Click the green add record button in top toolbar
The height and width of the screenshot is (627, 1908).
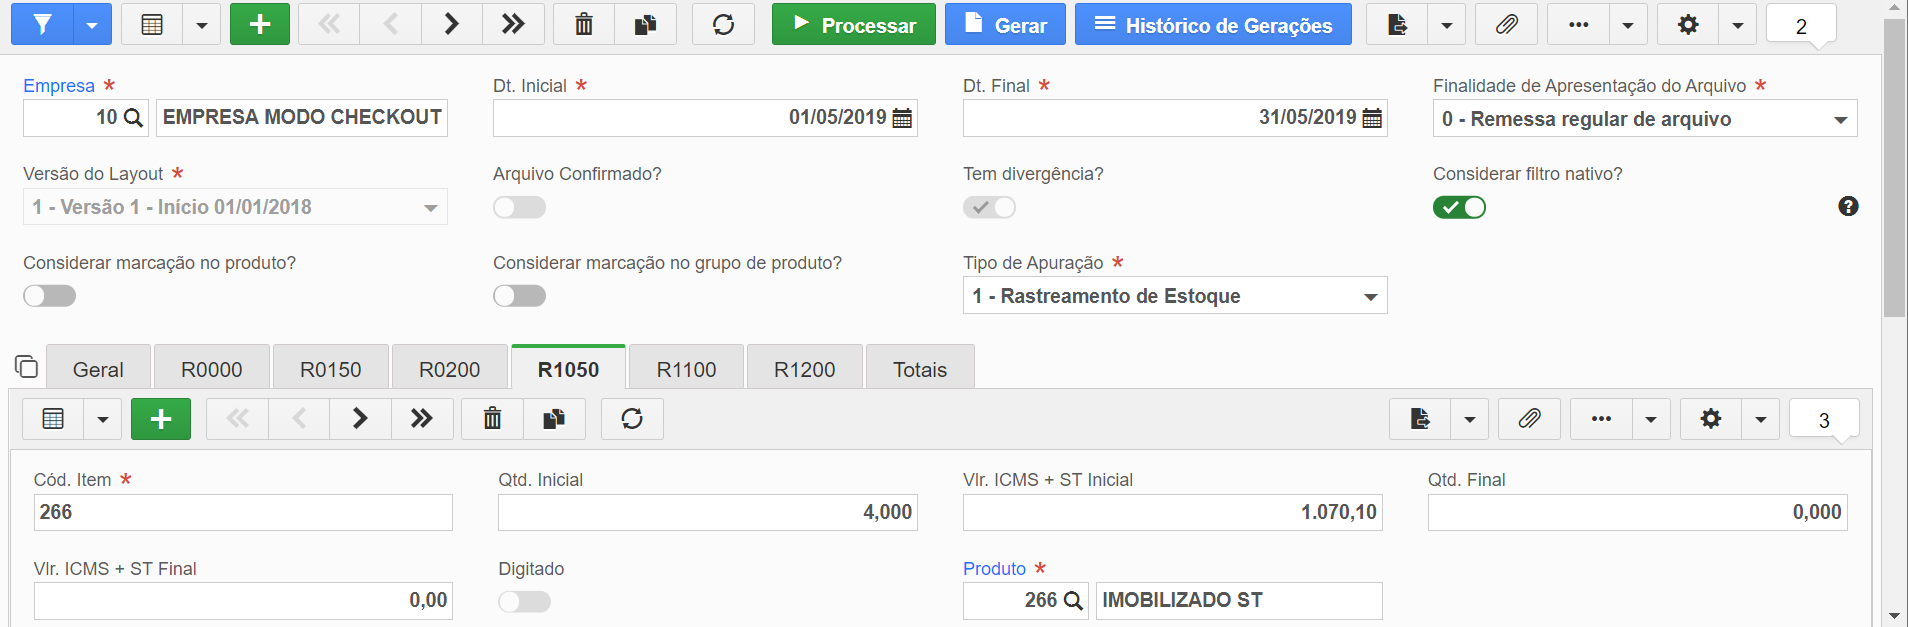(x=260, y=24)
